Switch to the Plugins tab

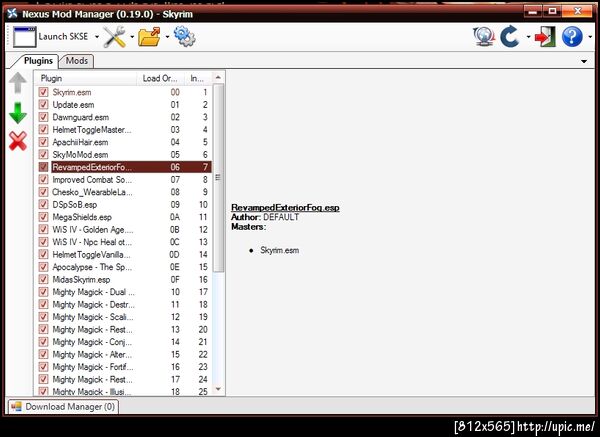click(x=38, y=61)
